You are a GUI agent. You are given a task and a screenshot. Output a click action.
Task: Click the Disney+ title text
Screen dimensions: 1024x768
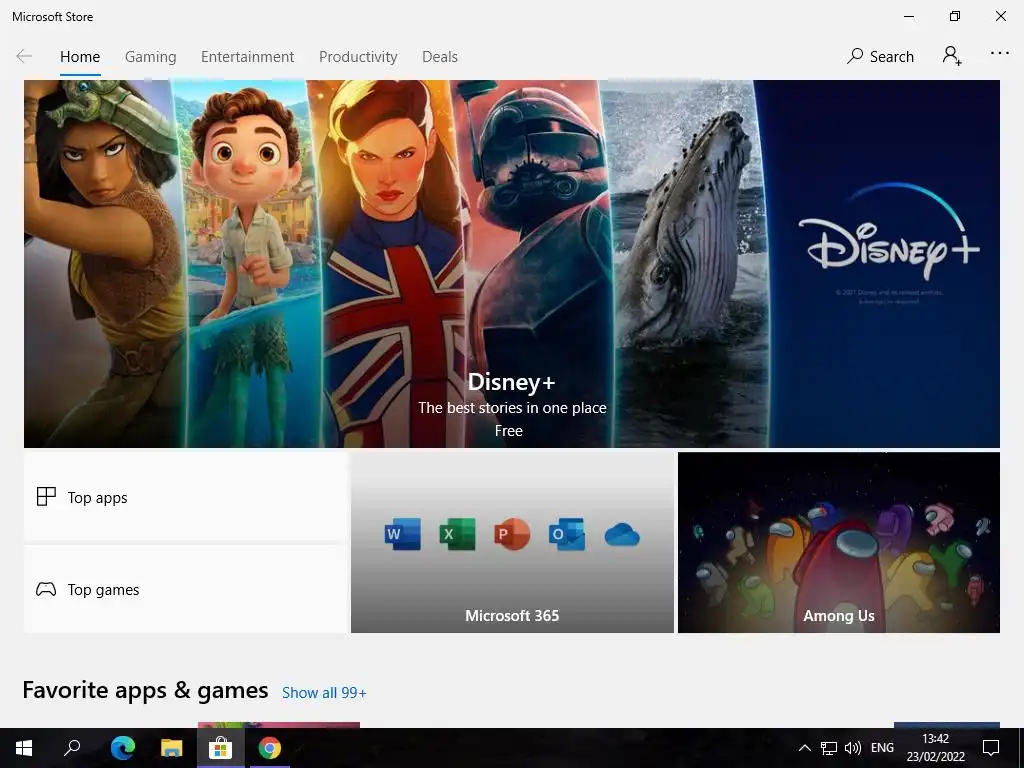[511, 381]
